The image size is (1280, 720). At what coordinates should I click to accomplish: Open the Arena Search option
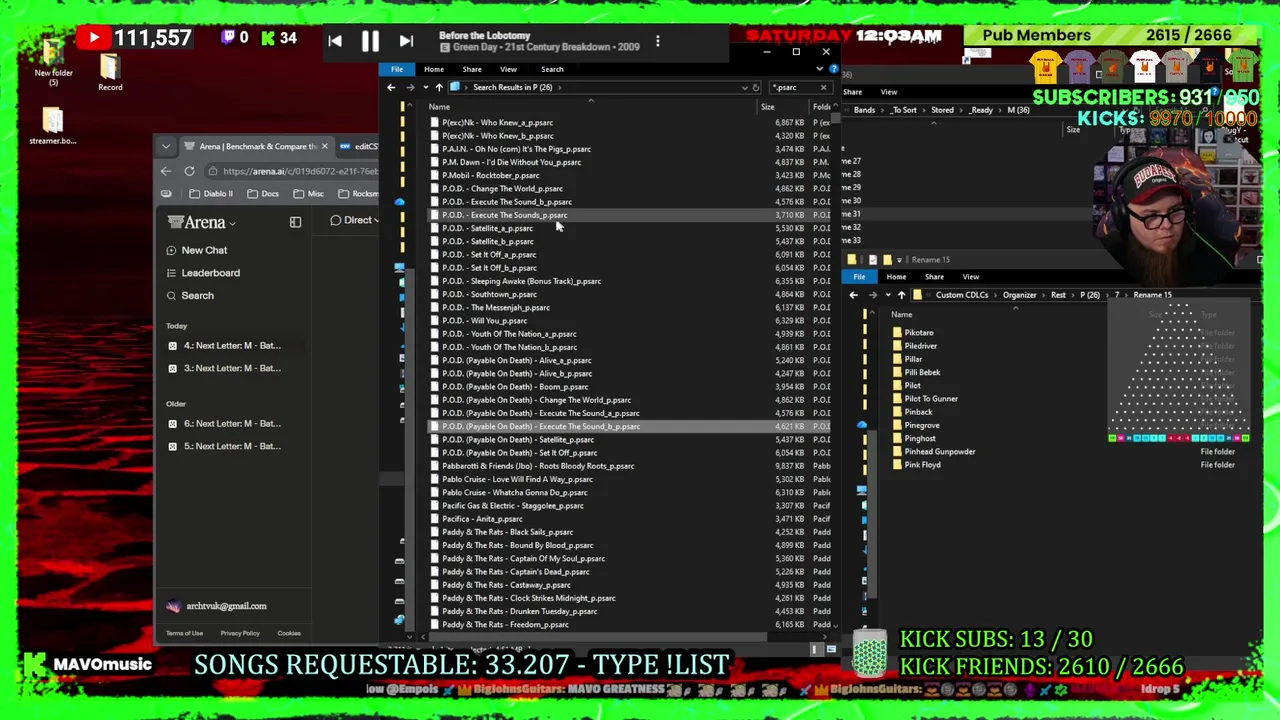pos(190,296)
